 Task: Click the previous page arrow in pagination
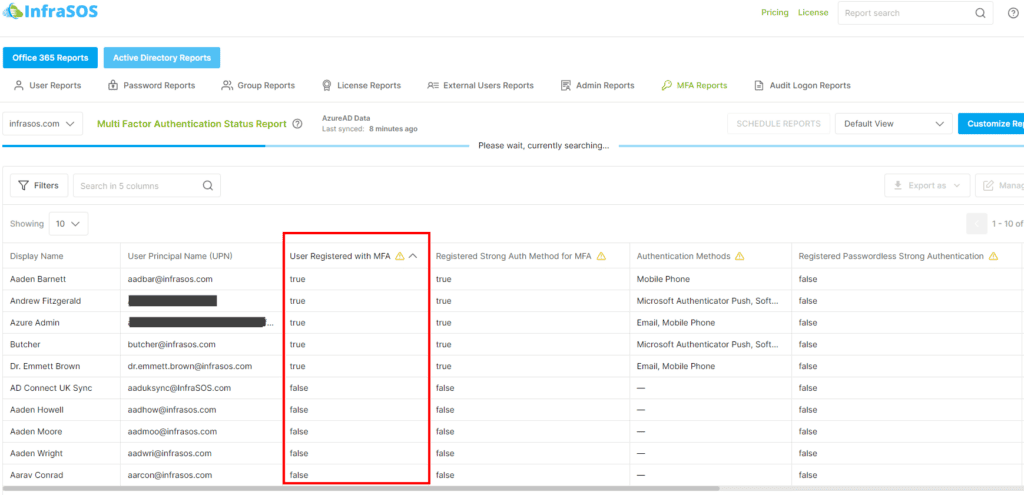977,224
